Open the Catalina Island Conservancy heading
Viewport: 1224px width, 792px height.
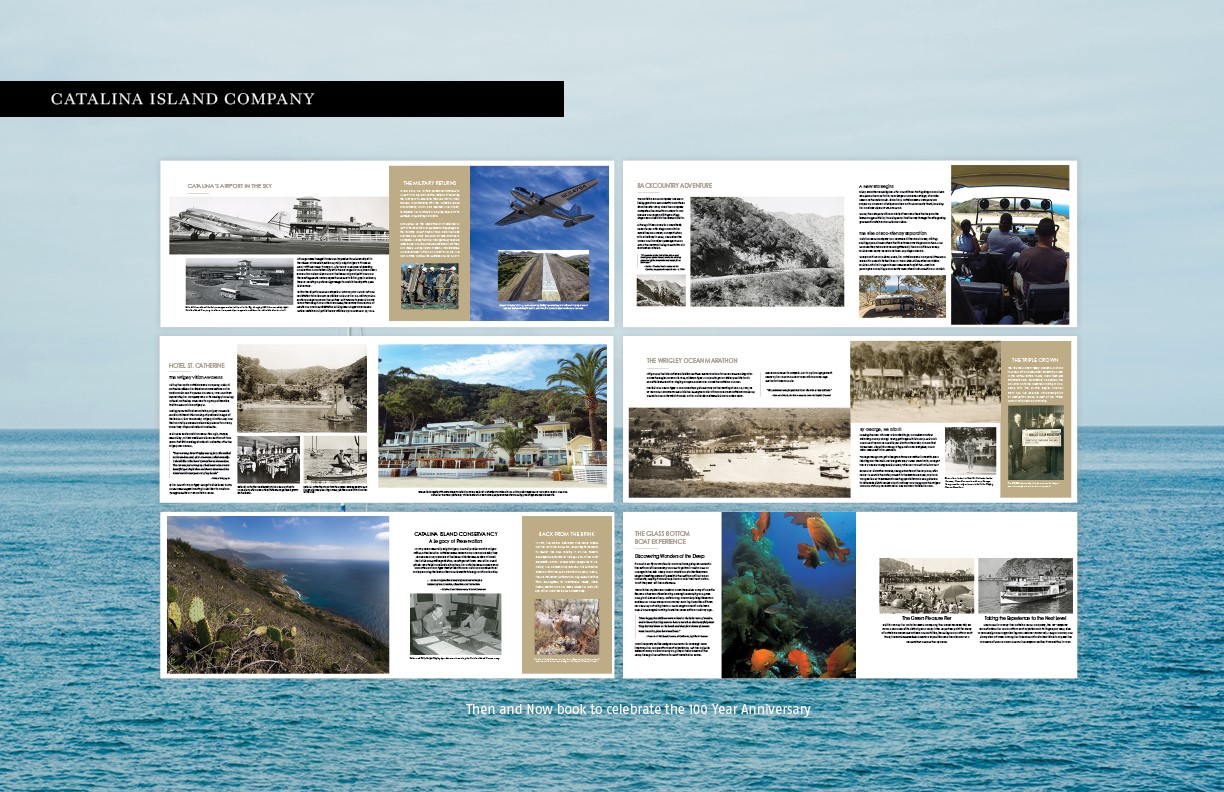coord(459,534)
